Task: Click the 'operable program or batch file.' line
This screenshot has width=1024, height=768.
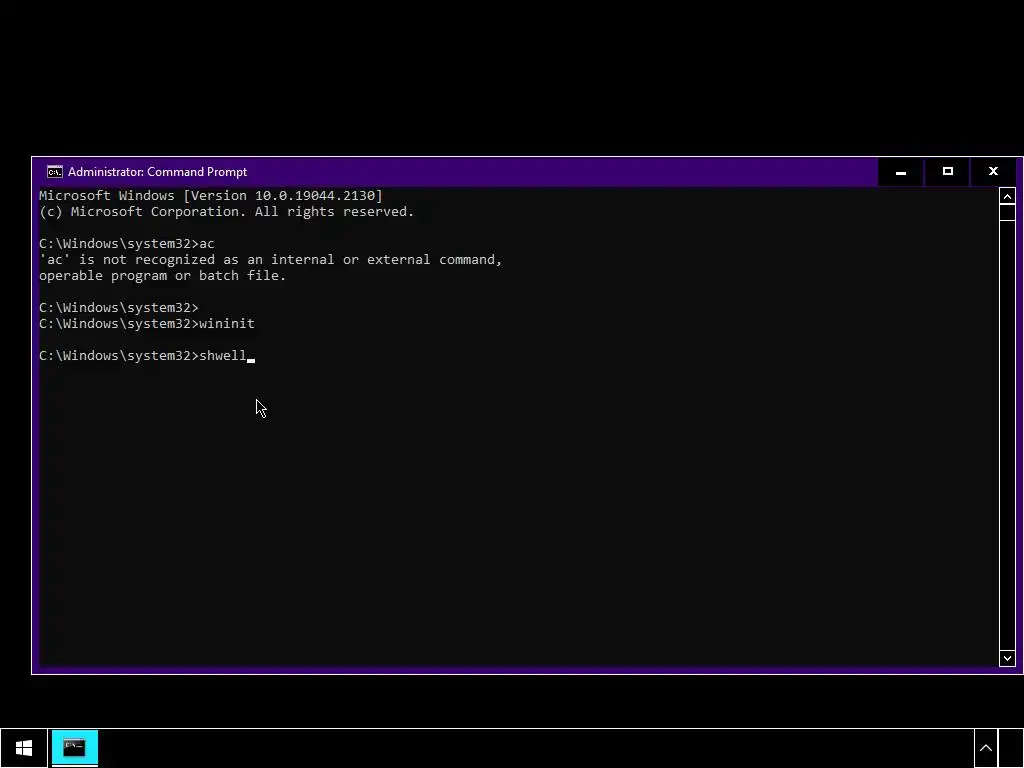Action: (163, 276)
